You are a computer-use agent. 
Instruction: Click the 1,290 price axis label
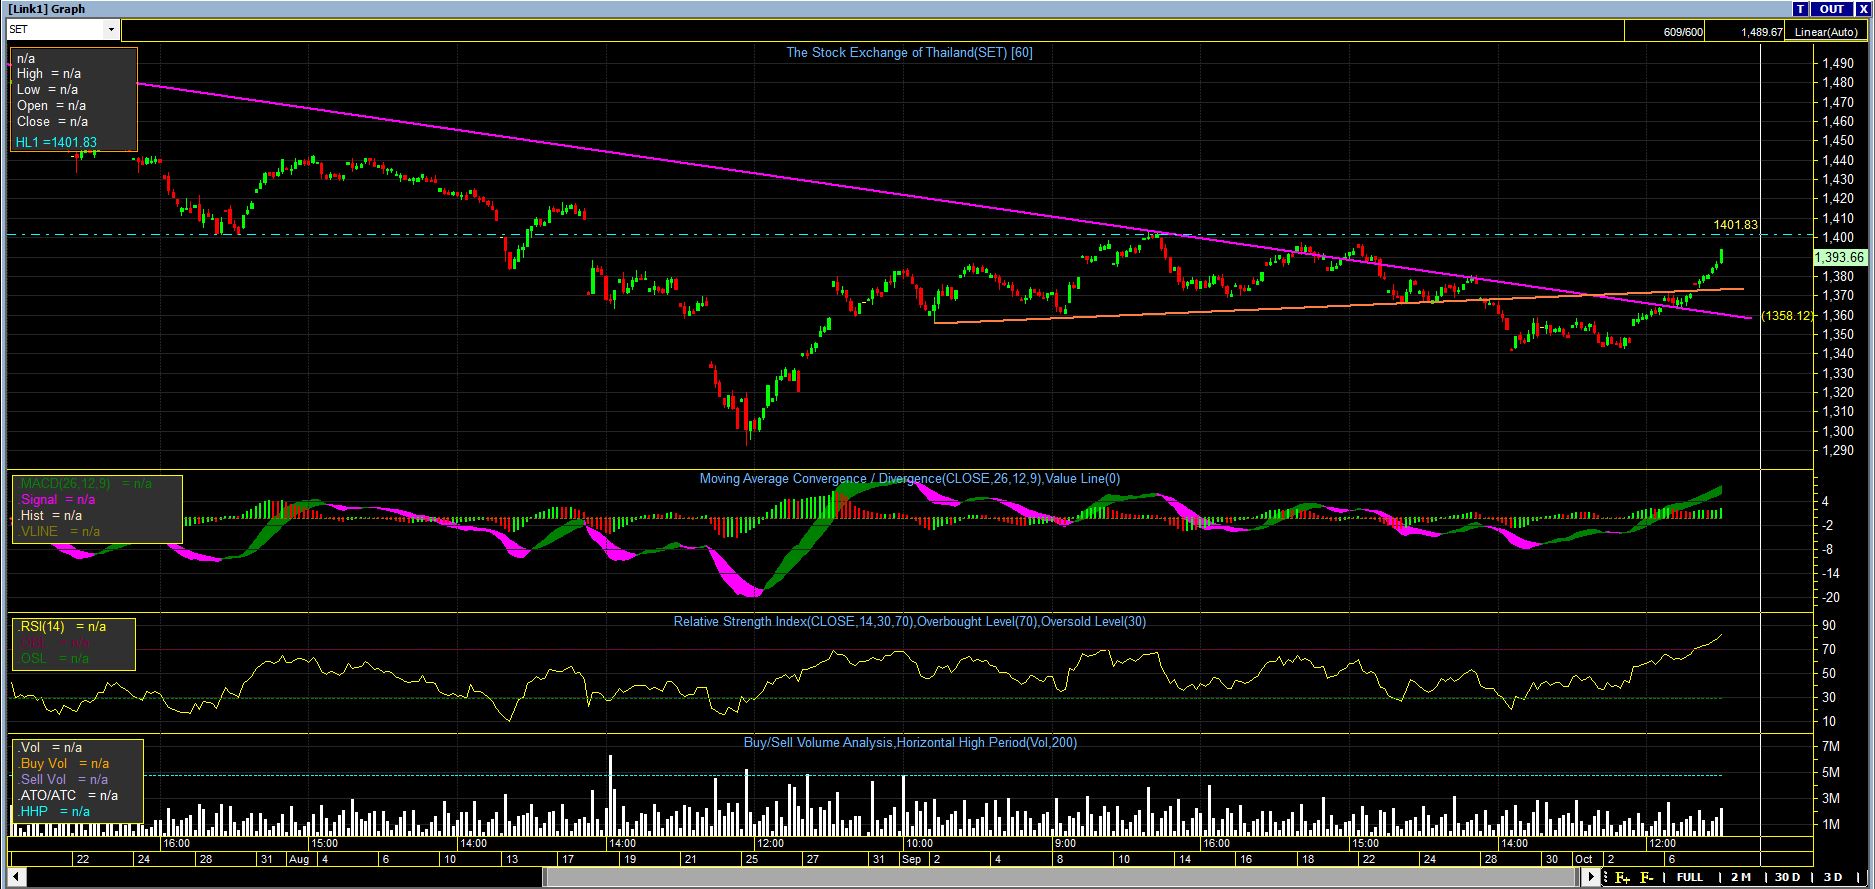(x=1837, y=451)
